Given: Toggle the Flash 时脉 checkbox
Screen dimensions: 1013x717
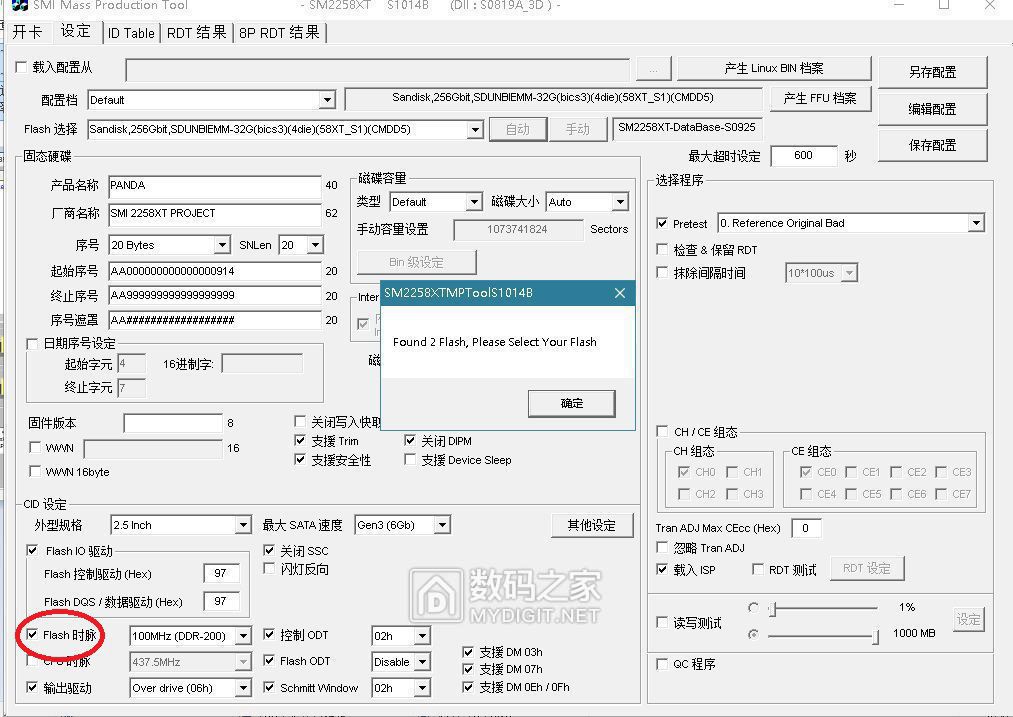Looking at the screenshot, I should [x=32, y=635].
